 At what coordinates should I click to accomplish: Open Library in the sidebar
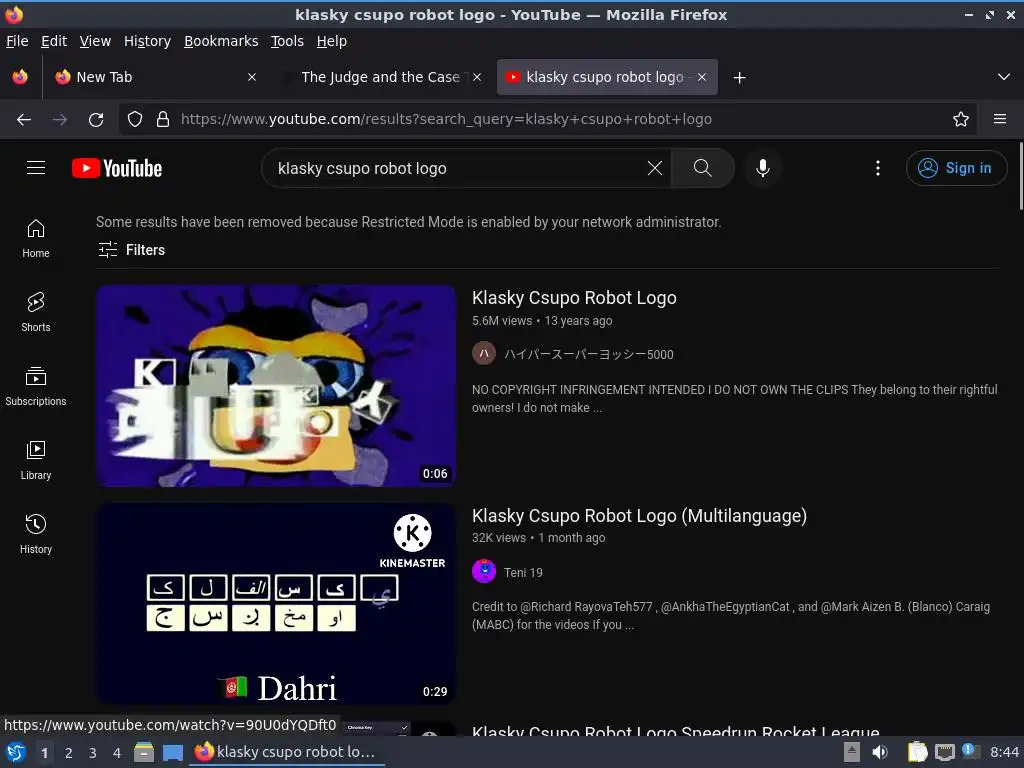[x=36, y=460]
